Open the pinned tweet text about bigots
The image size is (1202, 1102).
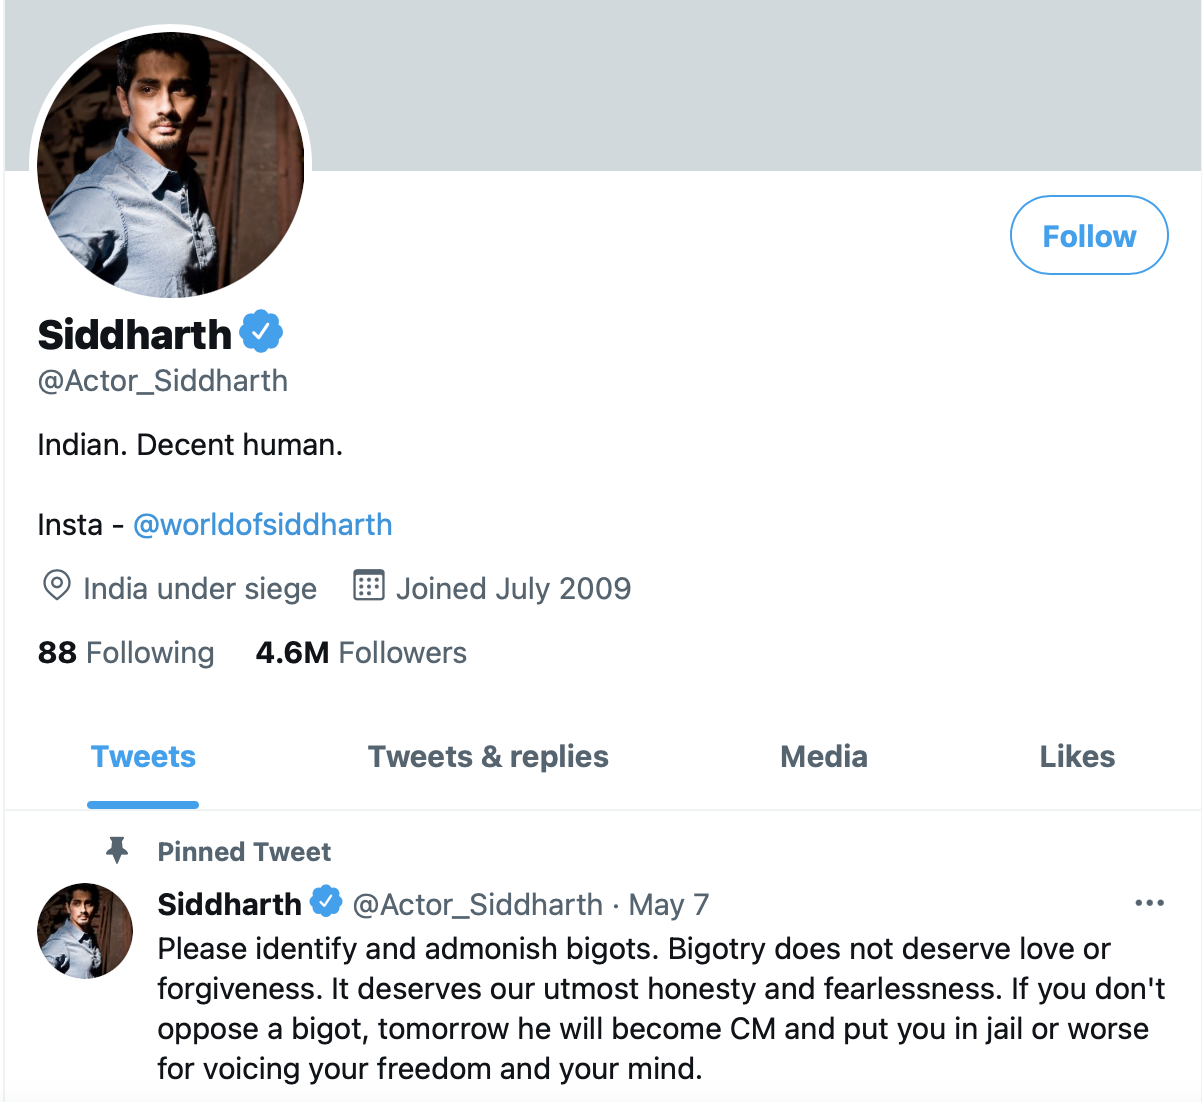(x=660, y=1008)
